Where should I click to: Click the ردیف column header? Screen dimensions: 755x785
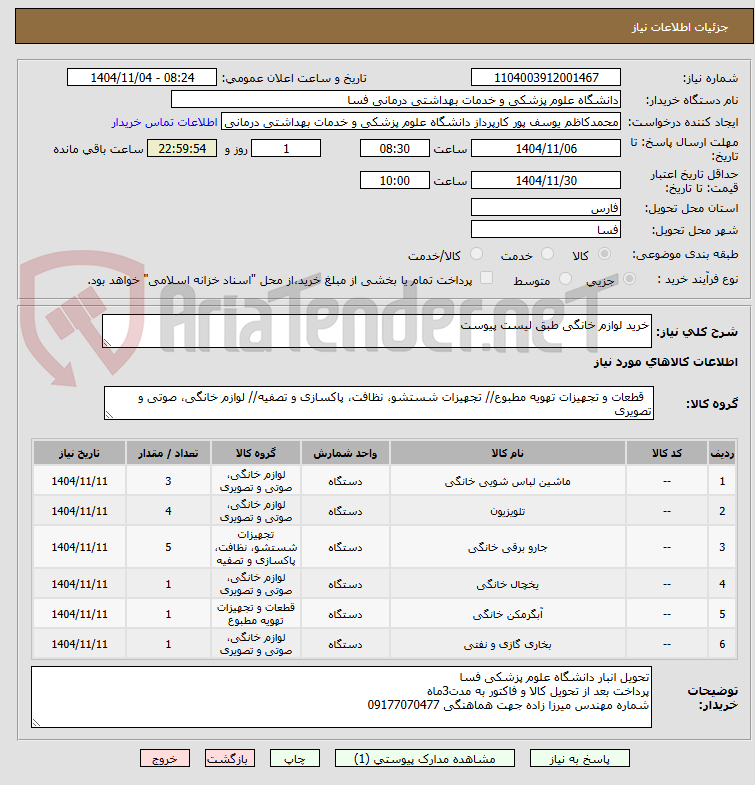tap(722, 453)
